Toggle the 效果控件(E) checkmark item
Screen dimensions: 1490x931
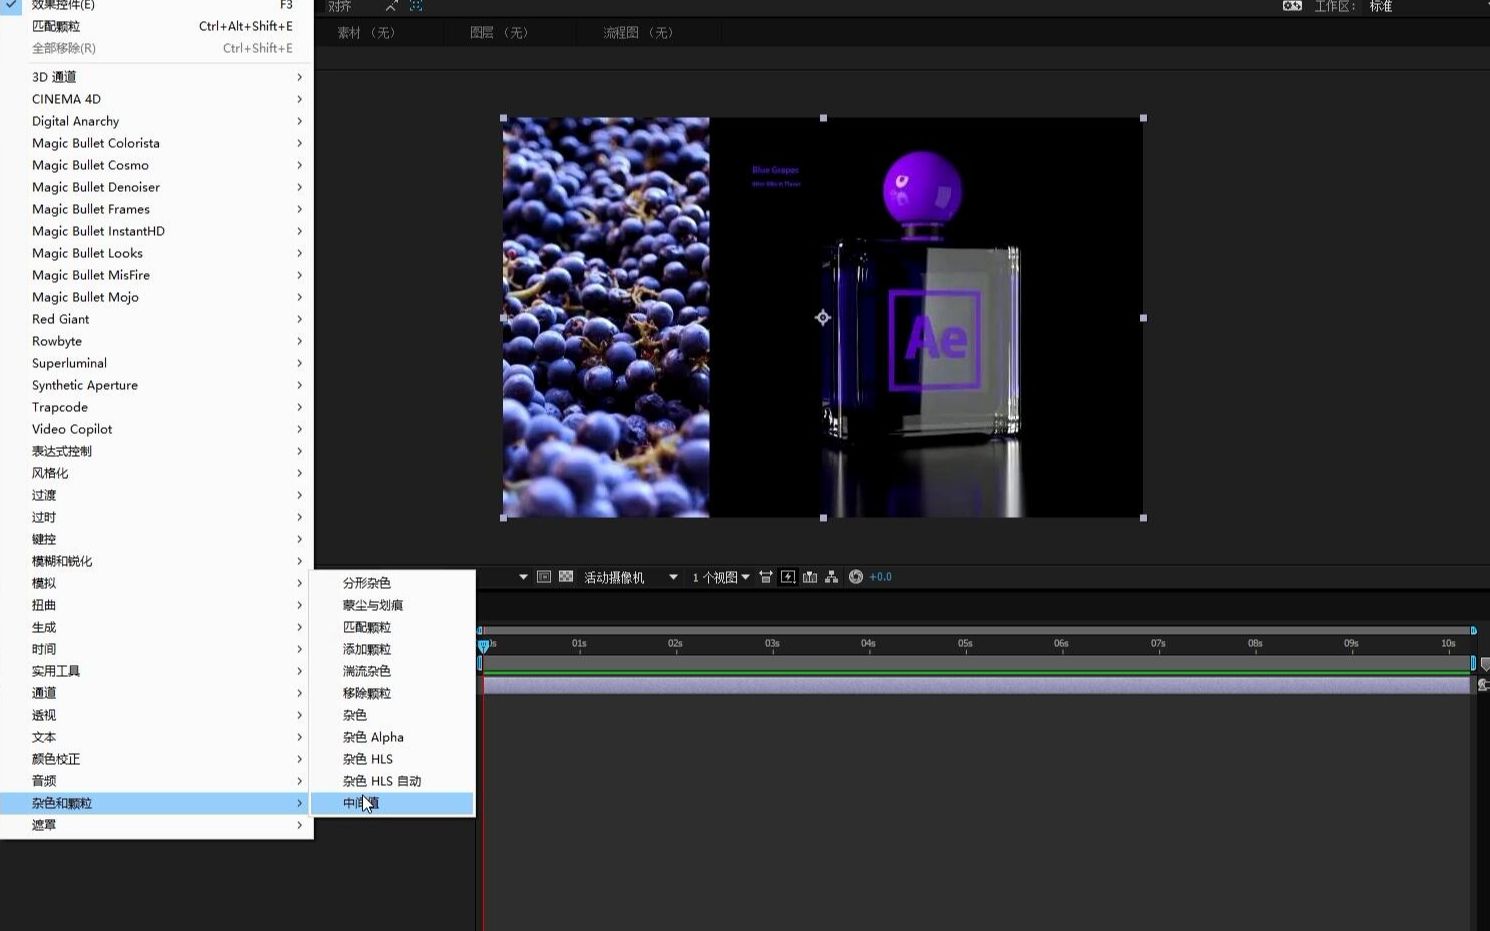[x=157, y=5]
